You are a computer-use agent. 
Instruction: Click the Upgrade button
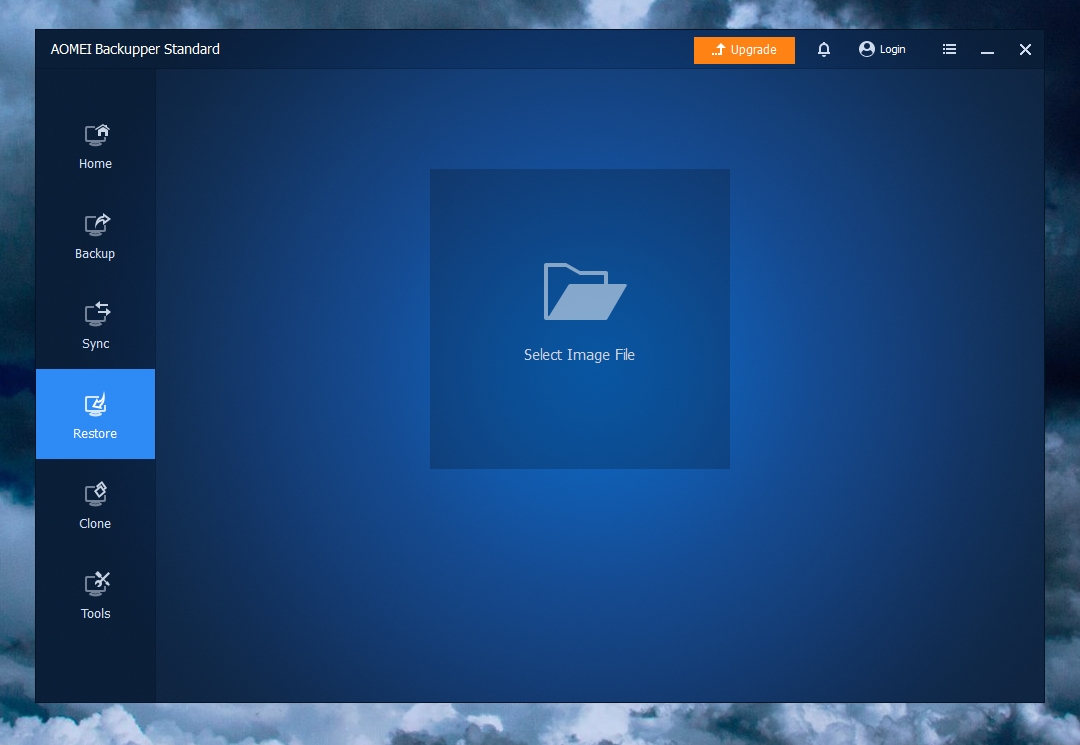coord(744,50)
